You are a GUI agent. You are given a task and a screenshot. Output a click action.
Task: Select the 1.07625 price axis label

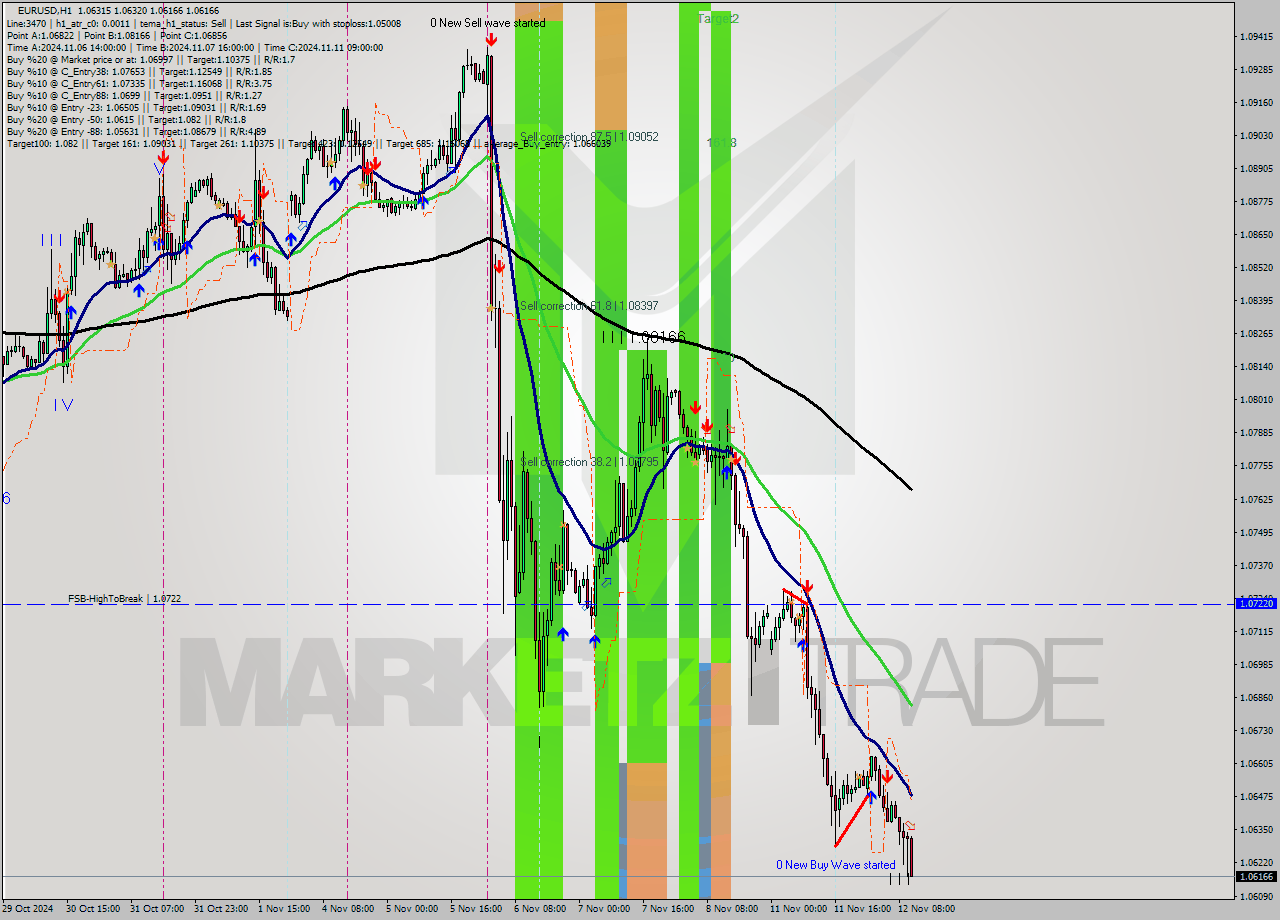(x=1256, y=498)
